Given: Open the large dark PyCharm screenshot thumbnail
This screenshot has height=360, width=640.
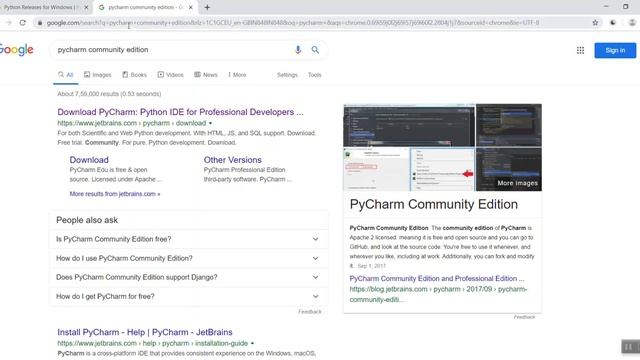Looking at the screenshot, I should click(x=409, y=125).
